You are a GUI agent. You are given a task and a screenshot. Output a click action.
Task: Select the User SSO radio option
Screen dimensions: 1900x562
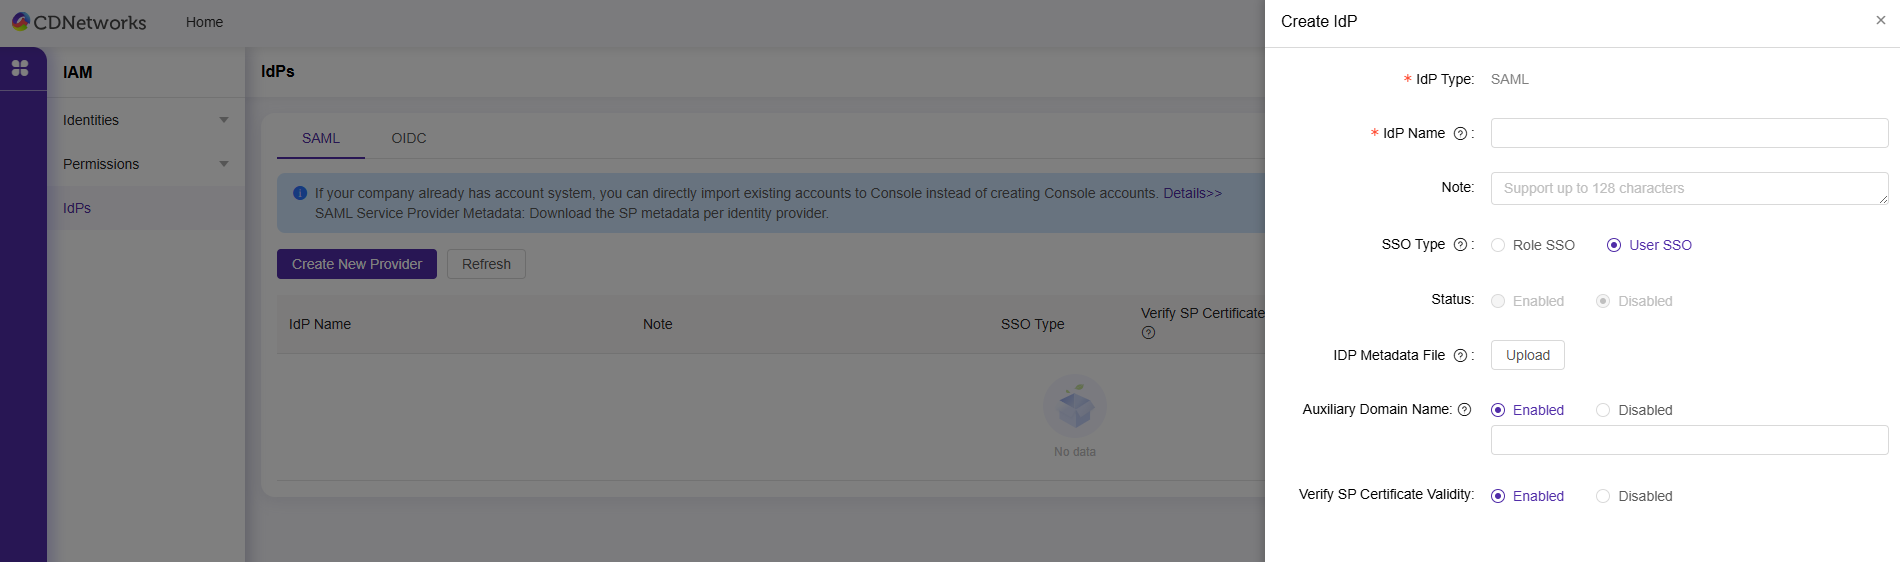1614,246
